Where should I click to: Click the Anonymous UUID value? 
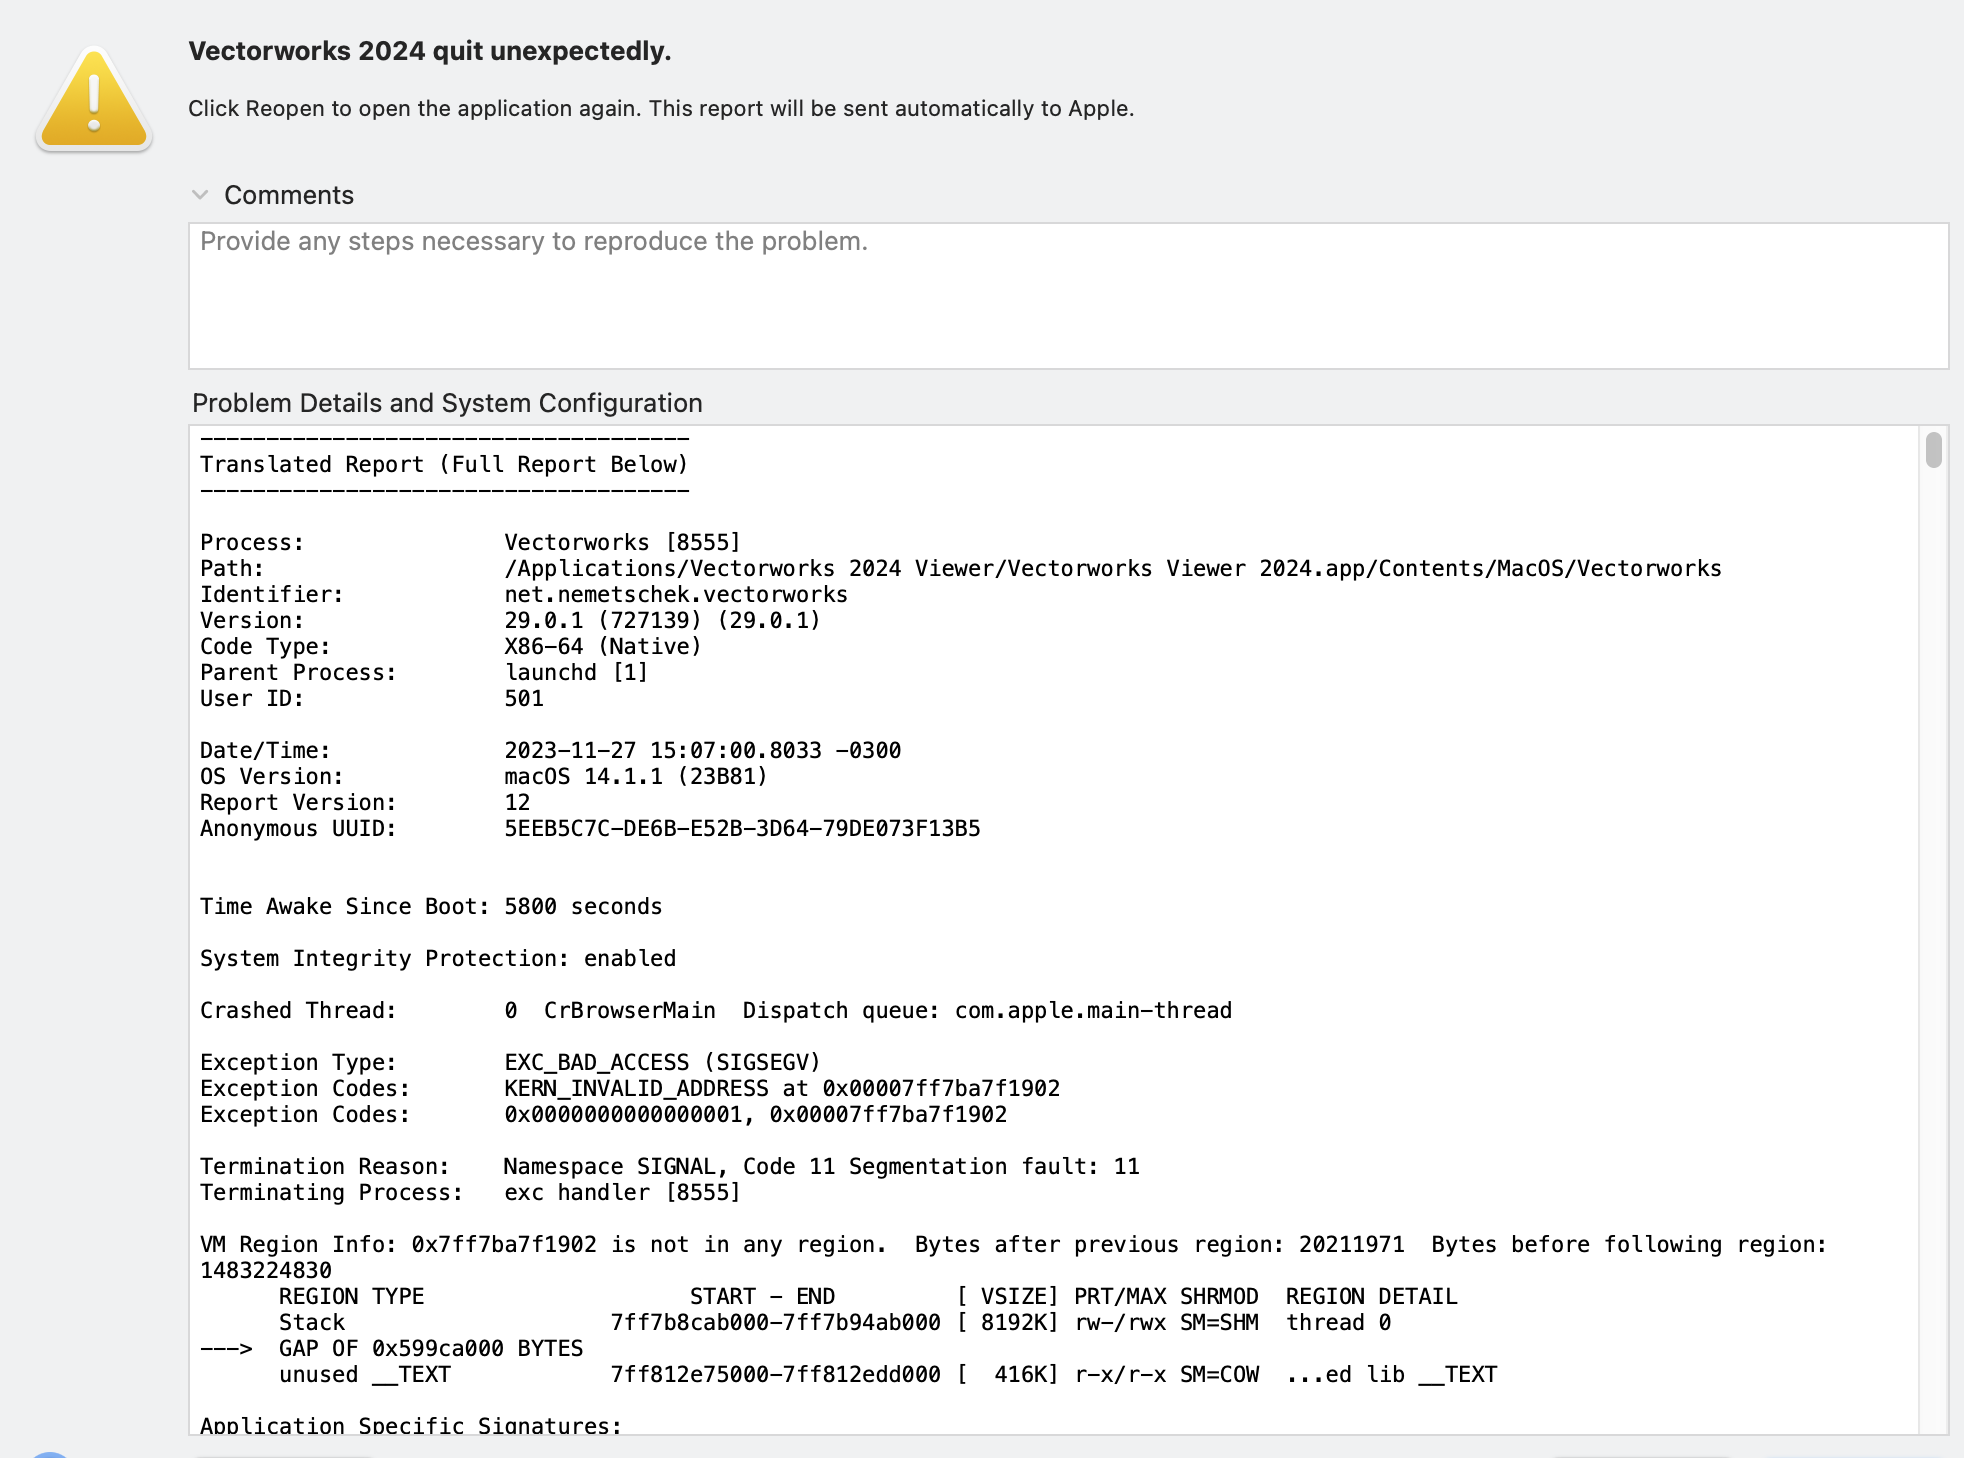point(742,828)
